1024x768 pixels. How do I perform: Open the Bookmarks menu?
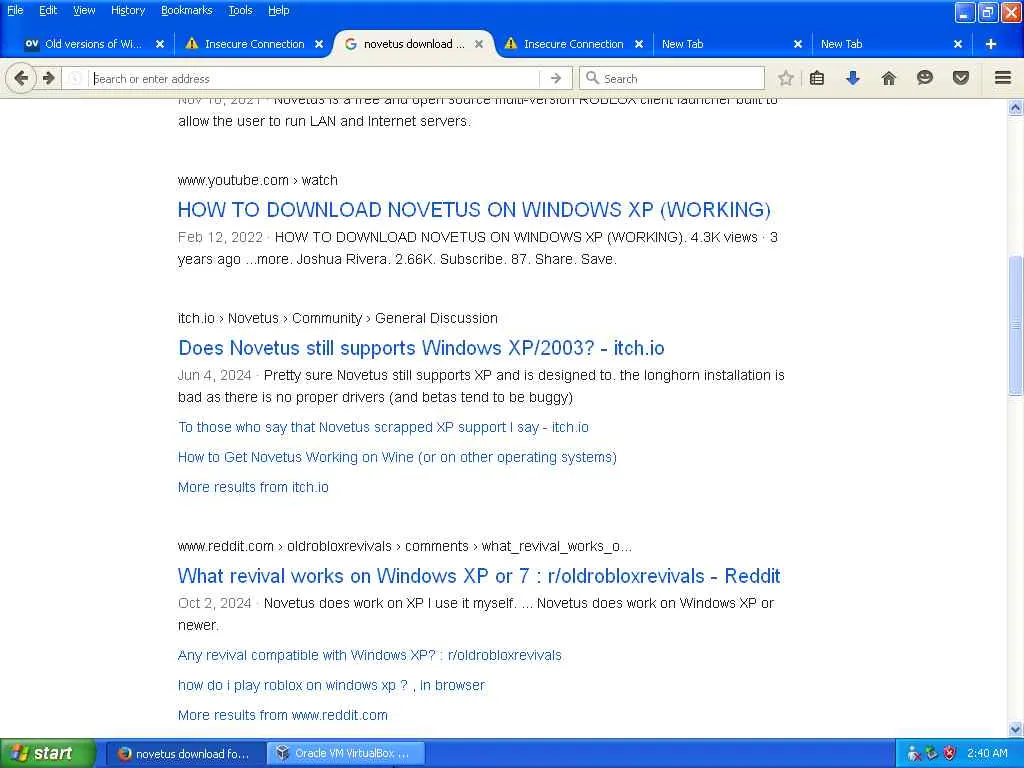(x=187, y=10)
